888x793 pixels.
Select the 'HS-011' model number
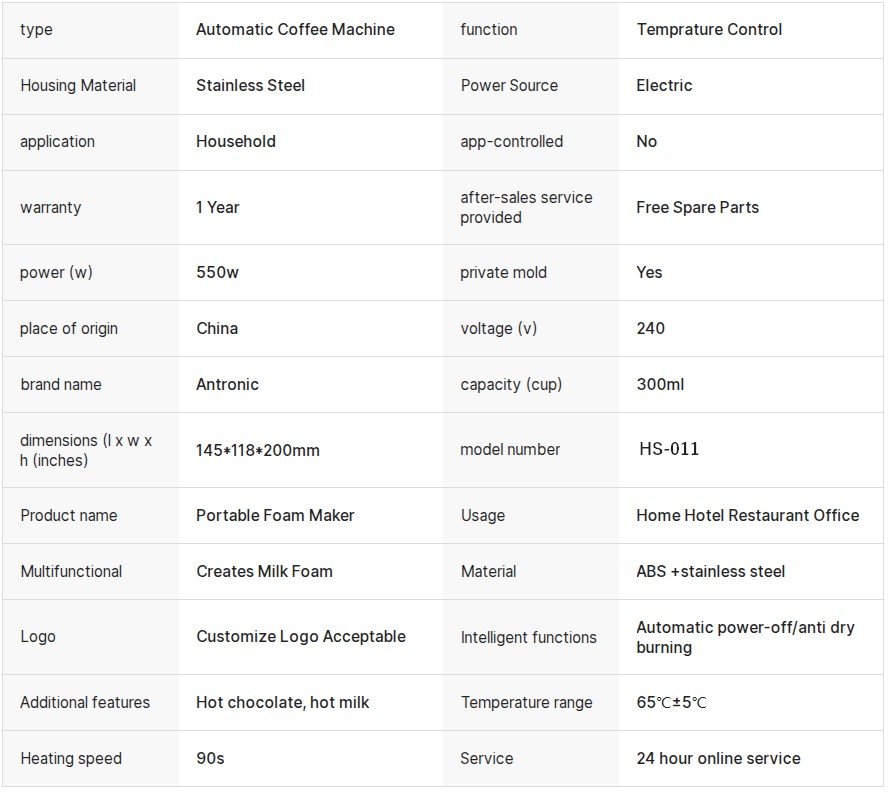(x=669, y=450)
